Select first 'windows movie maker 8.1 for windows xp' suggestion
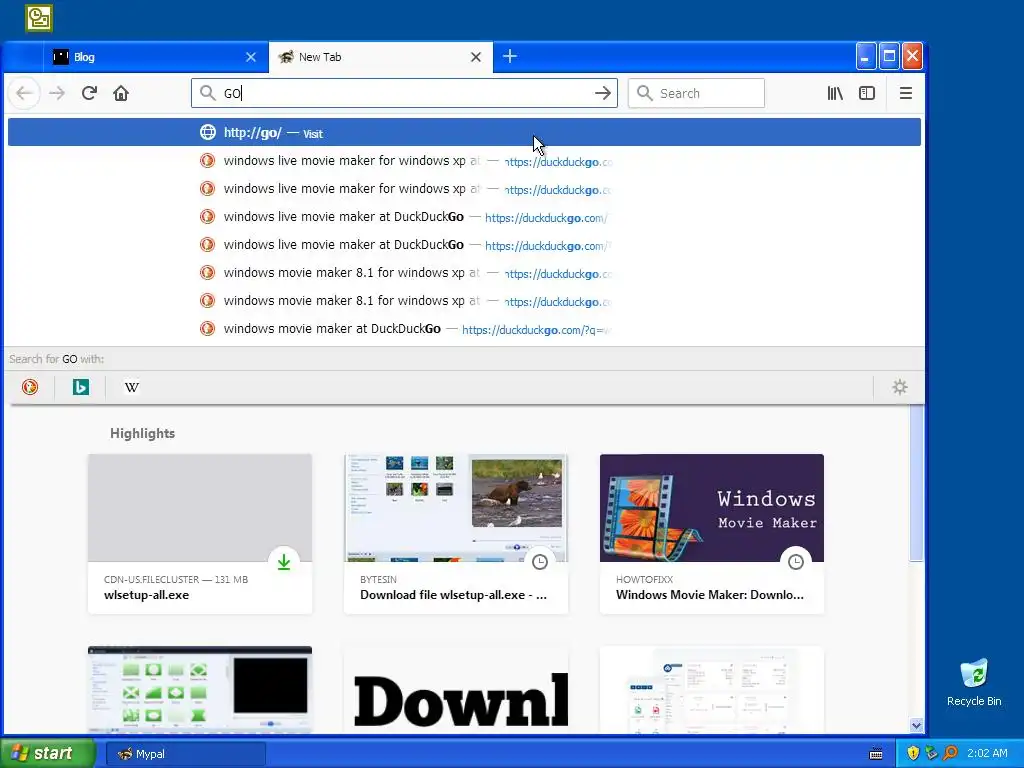The width and height of the screenshot is (1024, 768). coord(464,273)
